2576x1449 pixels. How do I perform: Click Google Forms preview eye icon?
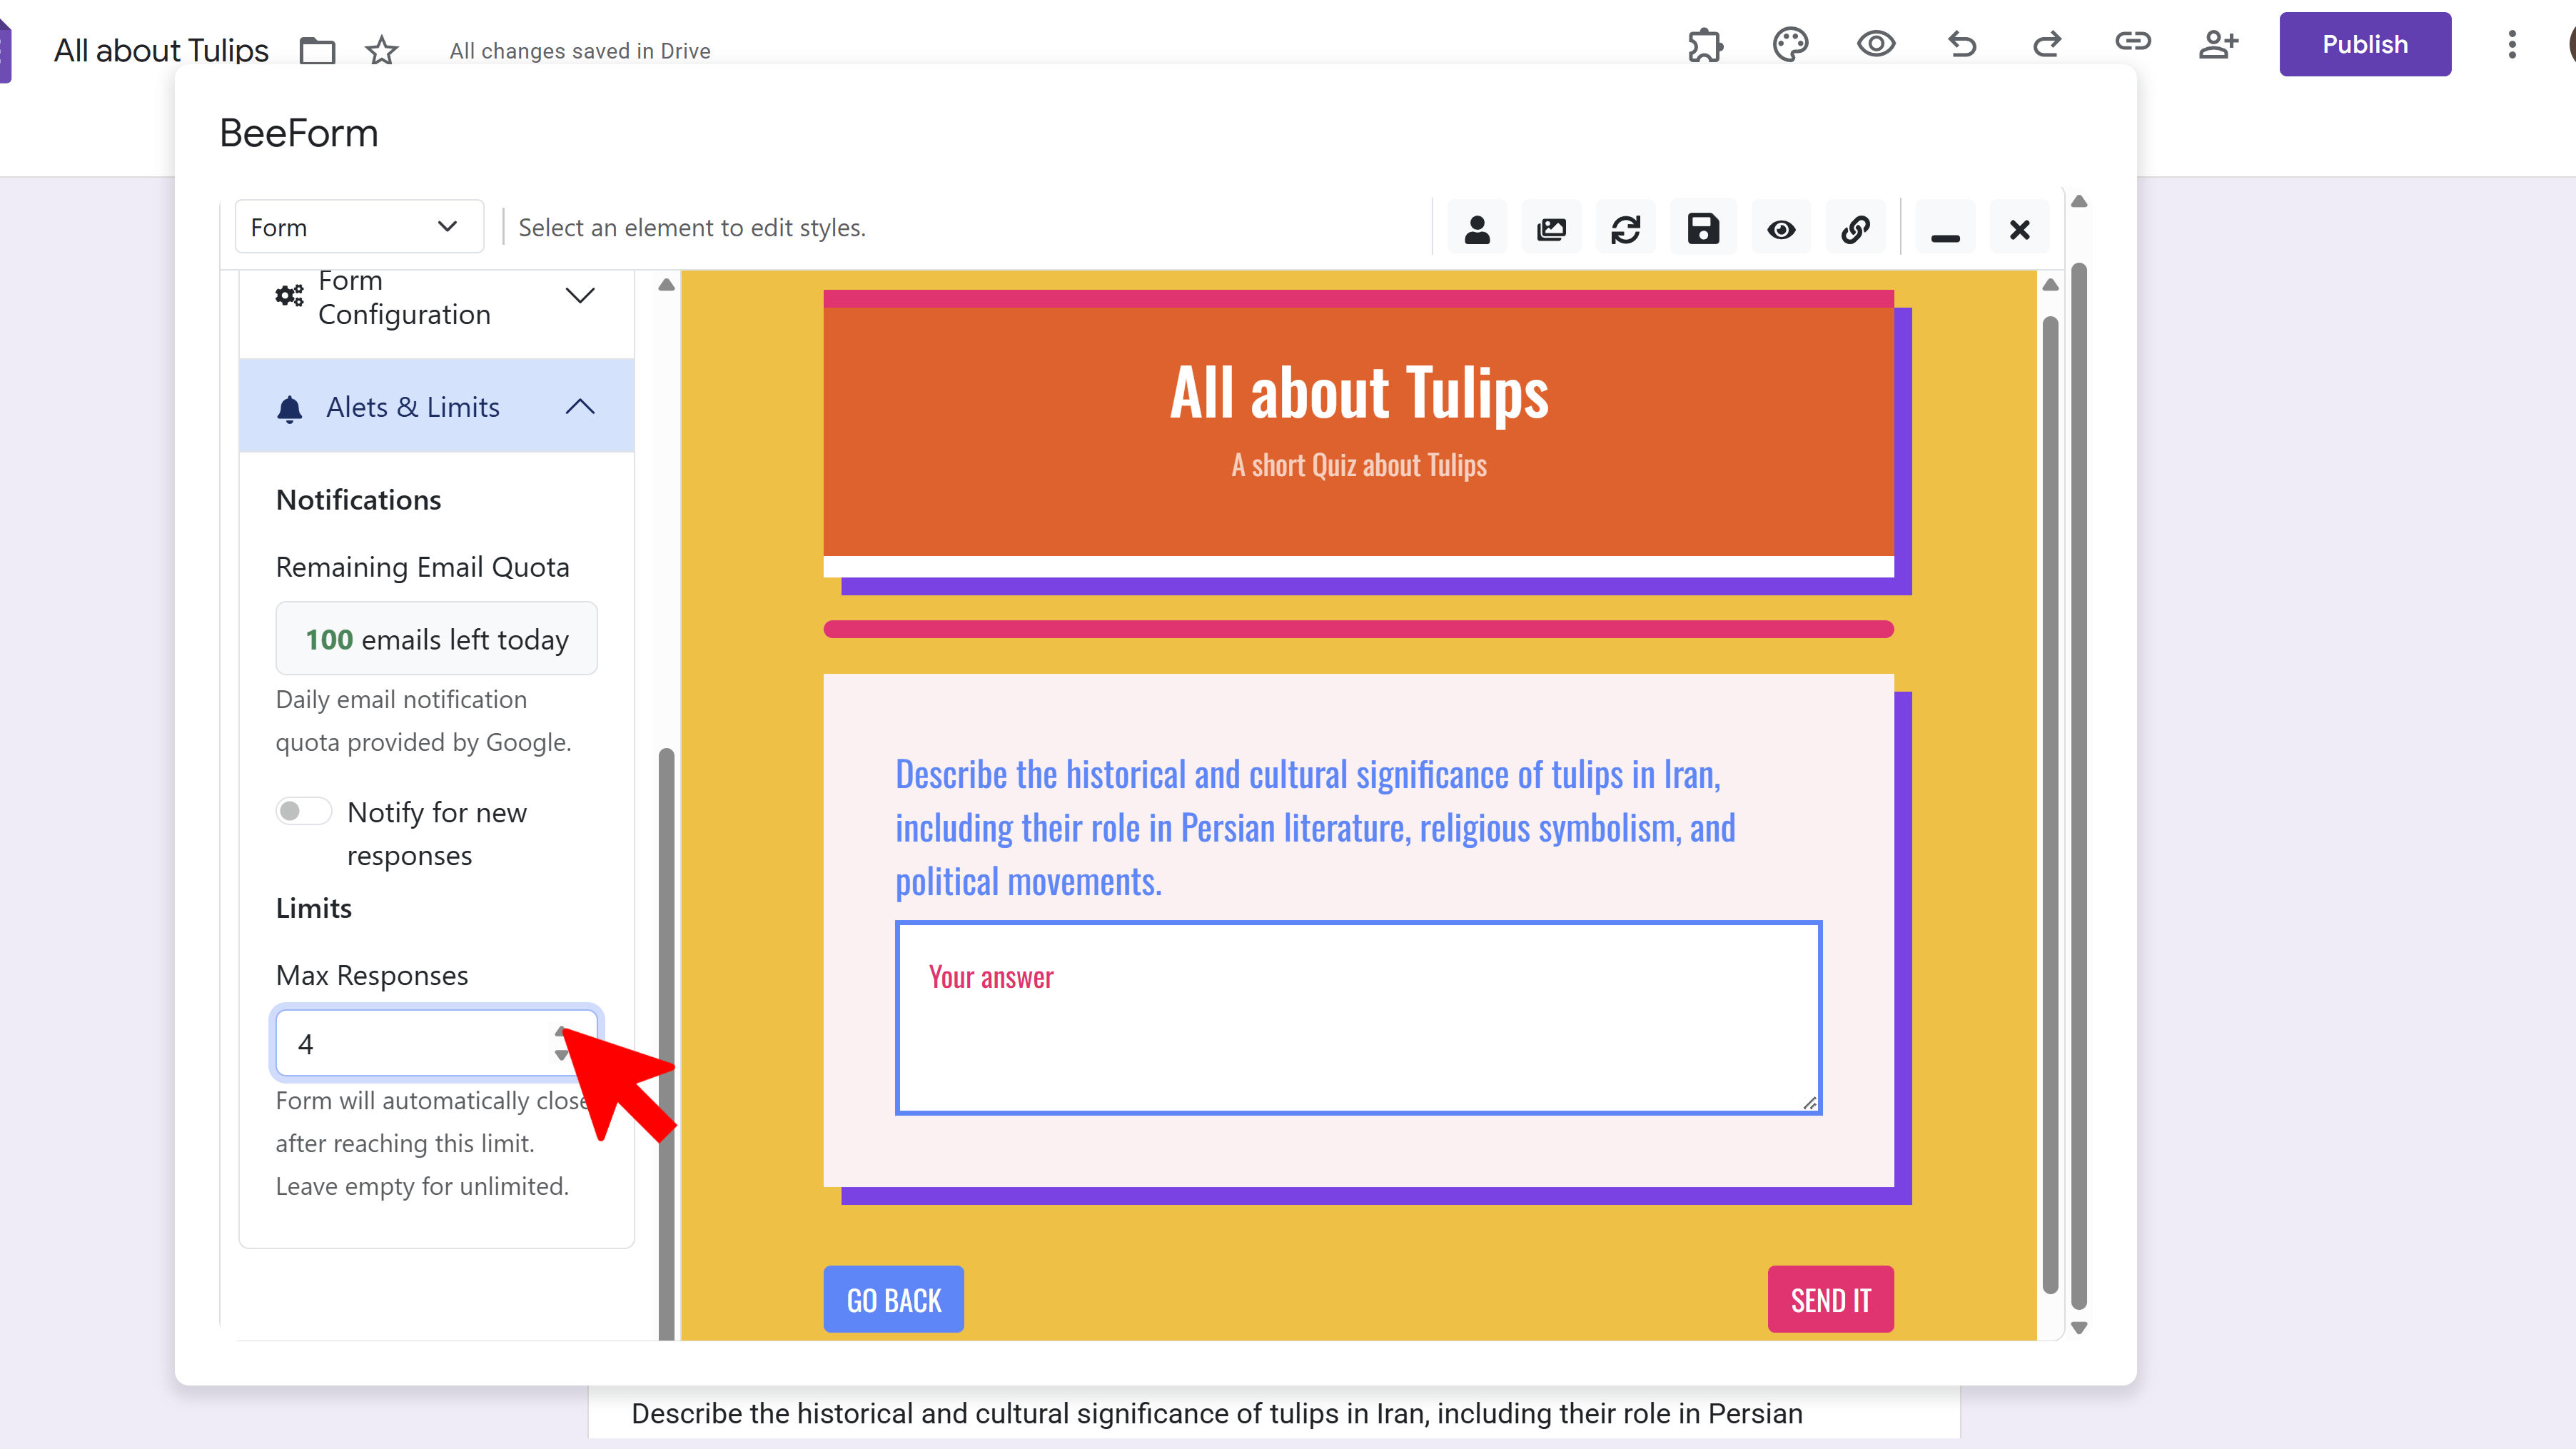[x=1876, y=44]
